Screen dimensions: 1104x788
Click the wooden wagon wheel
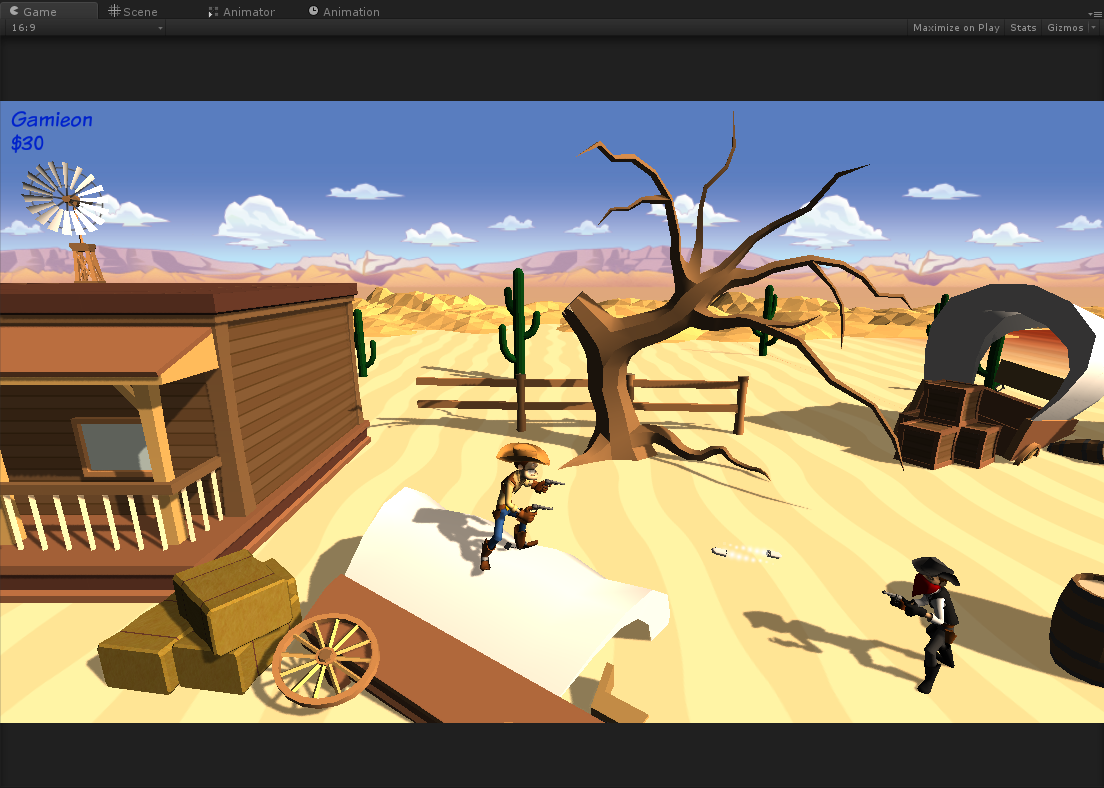[325, 659]
